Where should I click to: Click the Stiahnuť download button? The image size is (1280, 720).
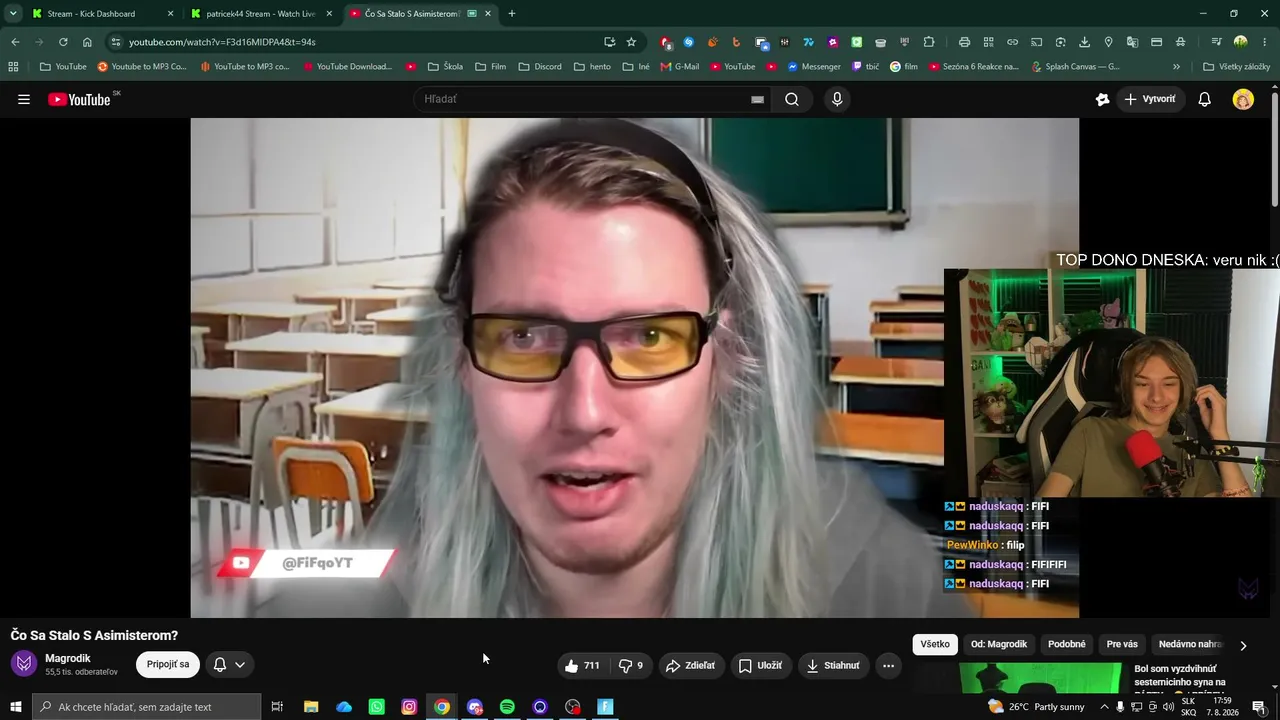tap(833, 665)
